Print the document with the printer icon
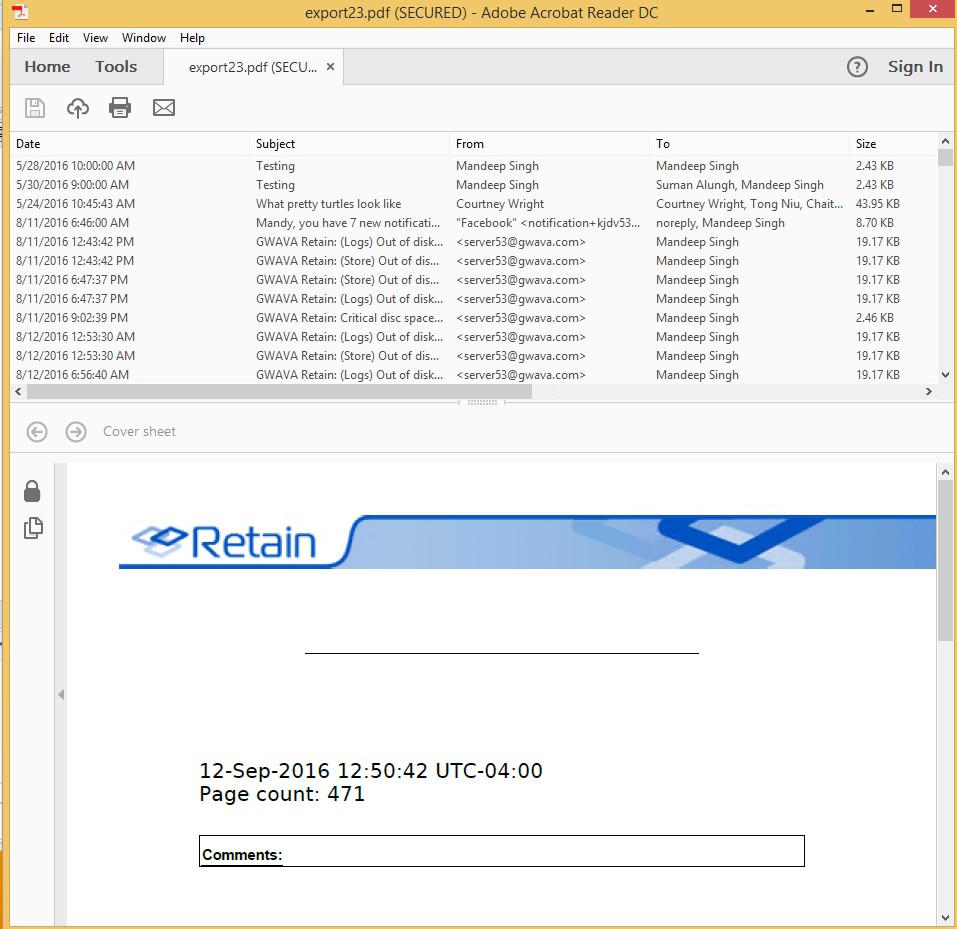 click(120, 108)
